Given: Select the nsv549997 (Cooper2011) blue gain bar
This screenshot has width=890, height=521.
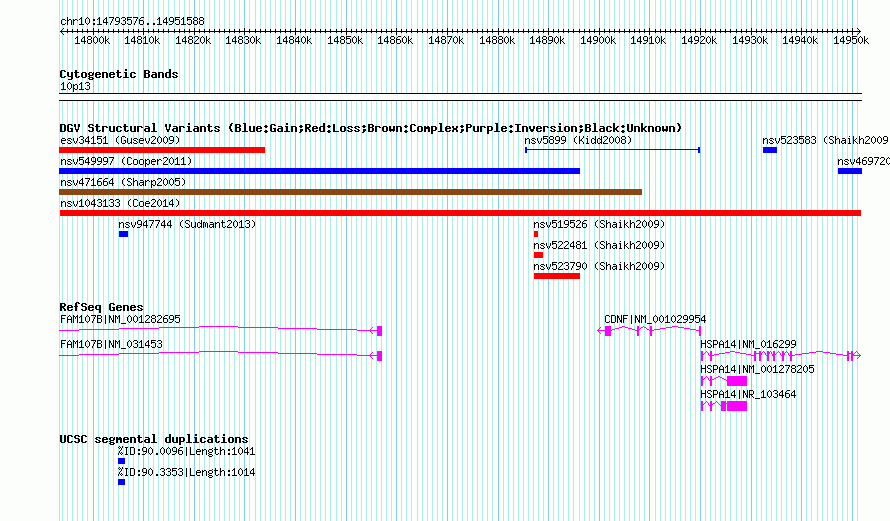Looking at the screenshot, I should [320, 171].
